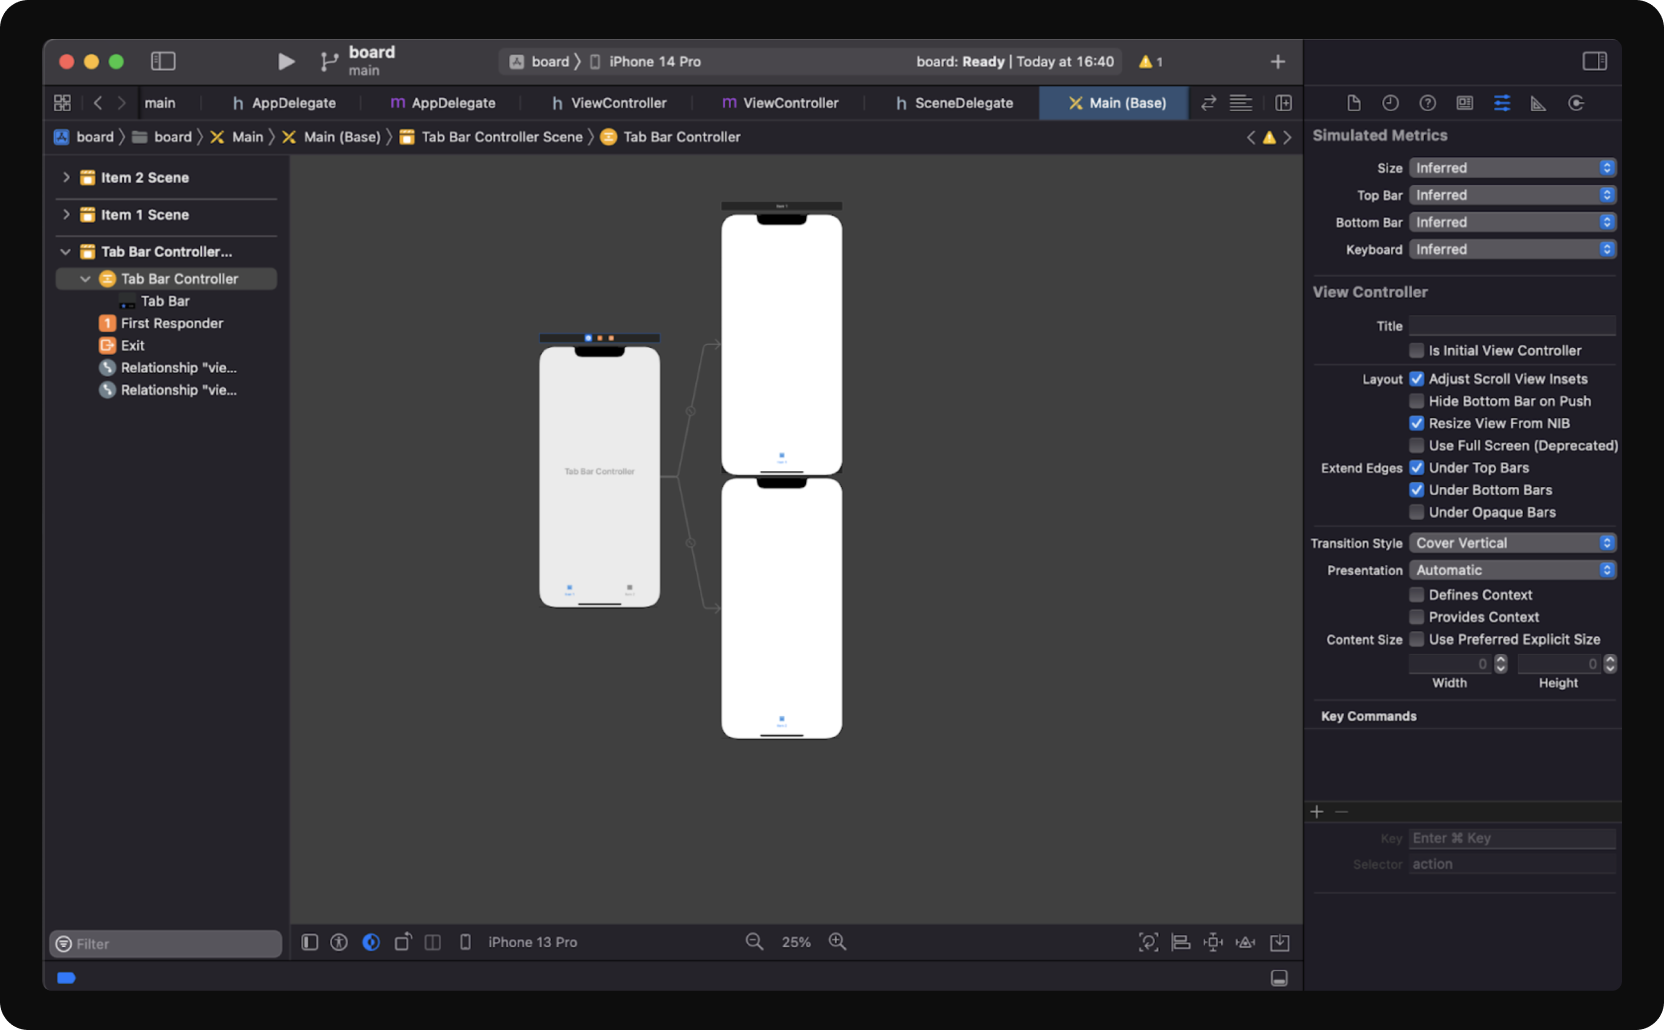Type in the document outline Filter field
1664x1030 pixels.
[165, 943]
